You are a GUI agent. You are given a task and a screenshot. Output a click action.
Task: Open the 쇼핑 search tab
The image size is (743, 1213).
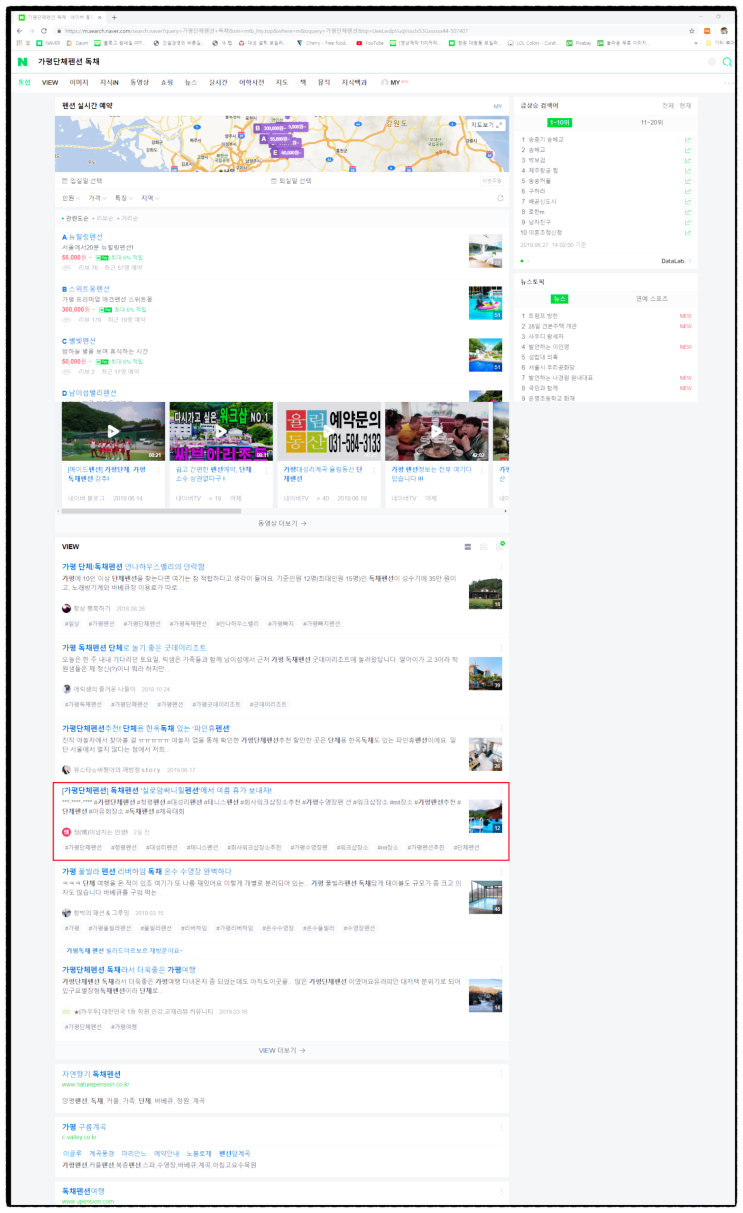166,82
